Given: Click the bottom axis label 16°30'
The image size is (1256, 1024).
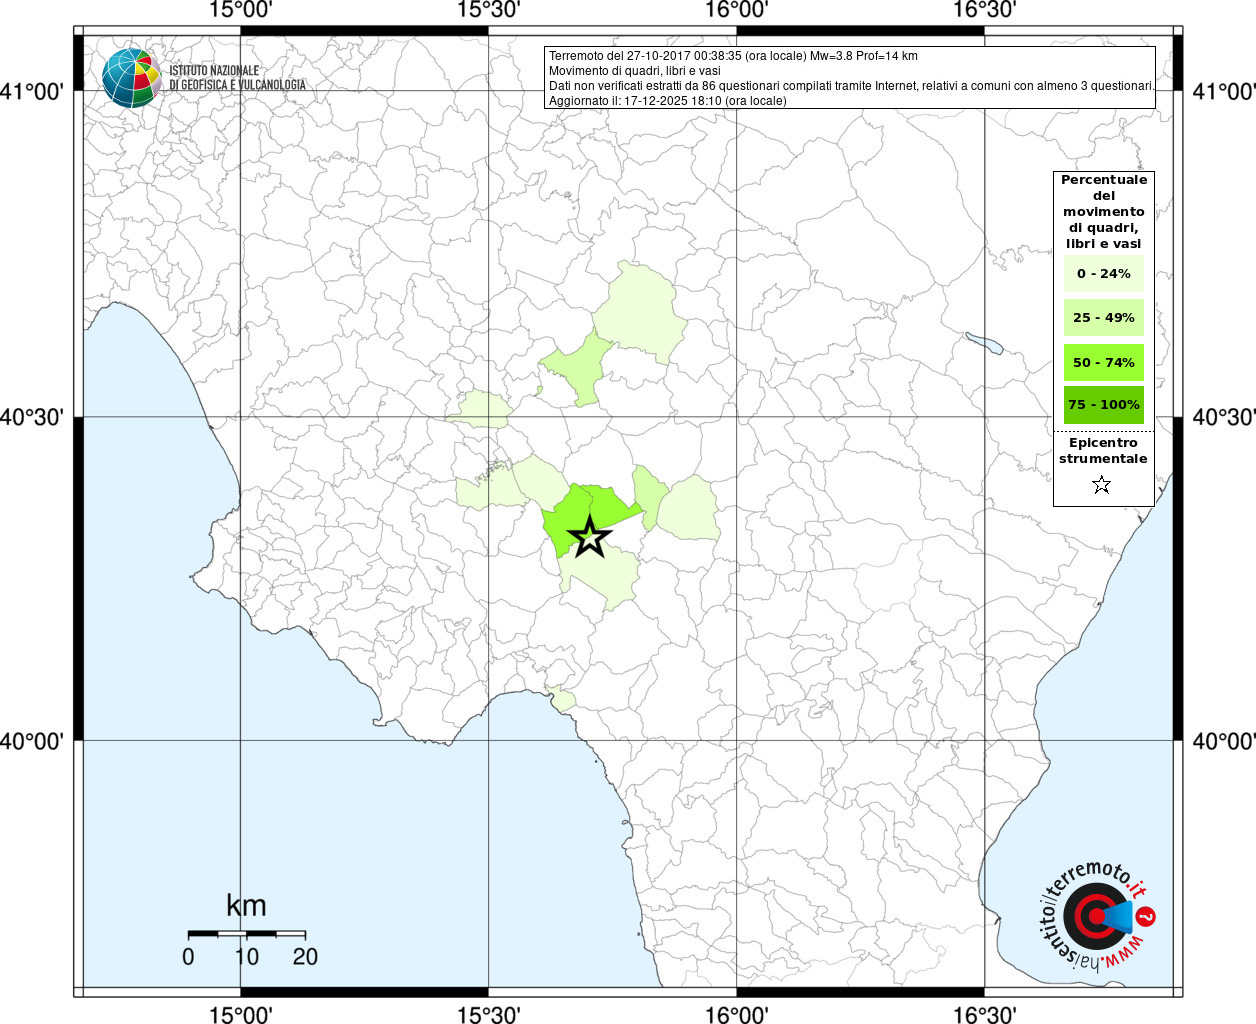Looking at the screenshot, I should (x=984, y=1015).
